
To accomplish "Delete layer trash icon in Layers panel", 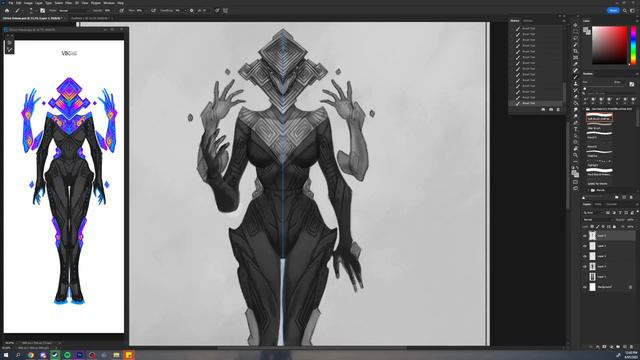I will [x=631, y=347].
